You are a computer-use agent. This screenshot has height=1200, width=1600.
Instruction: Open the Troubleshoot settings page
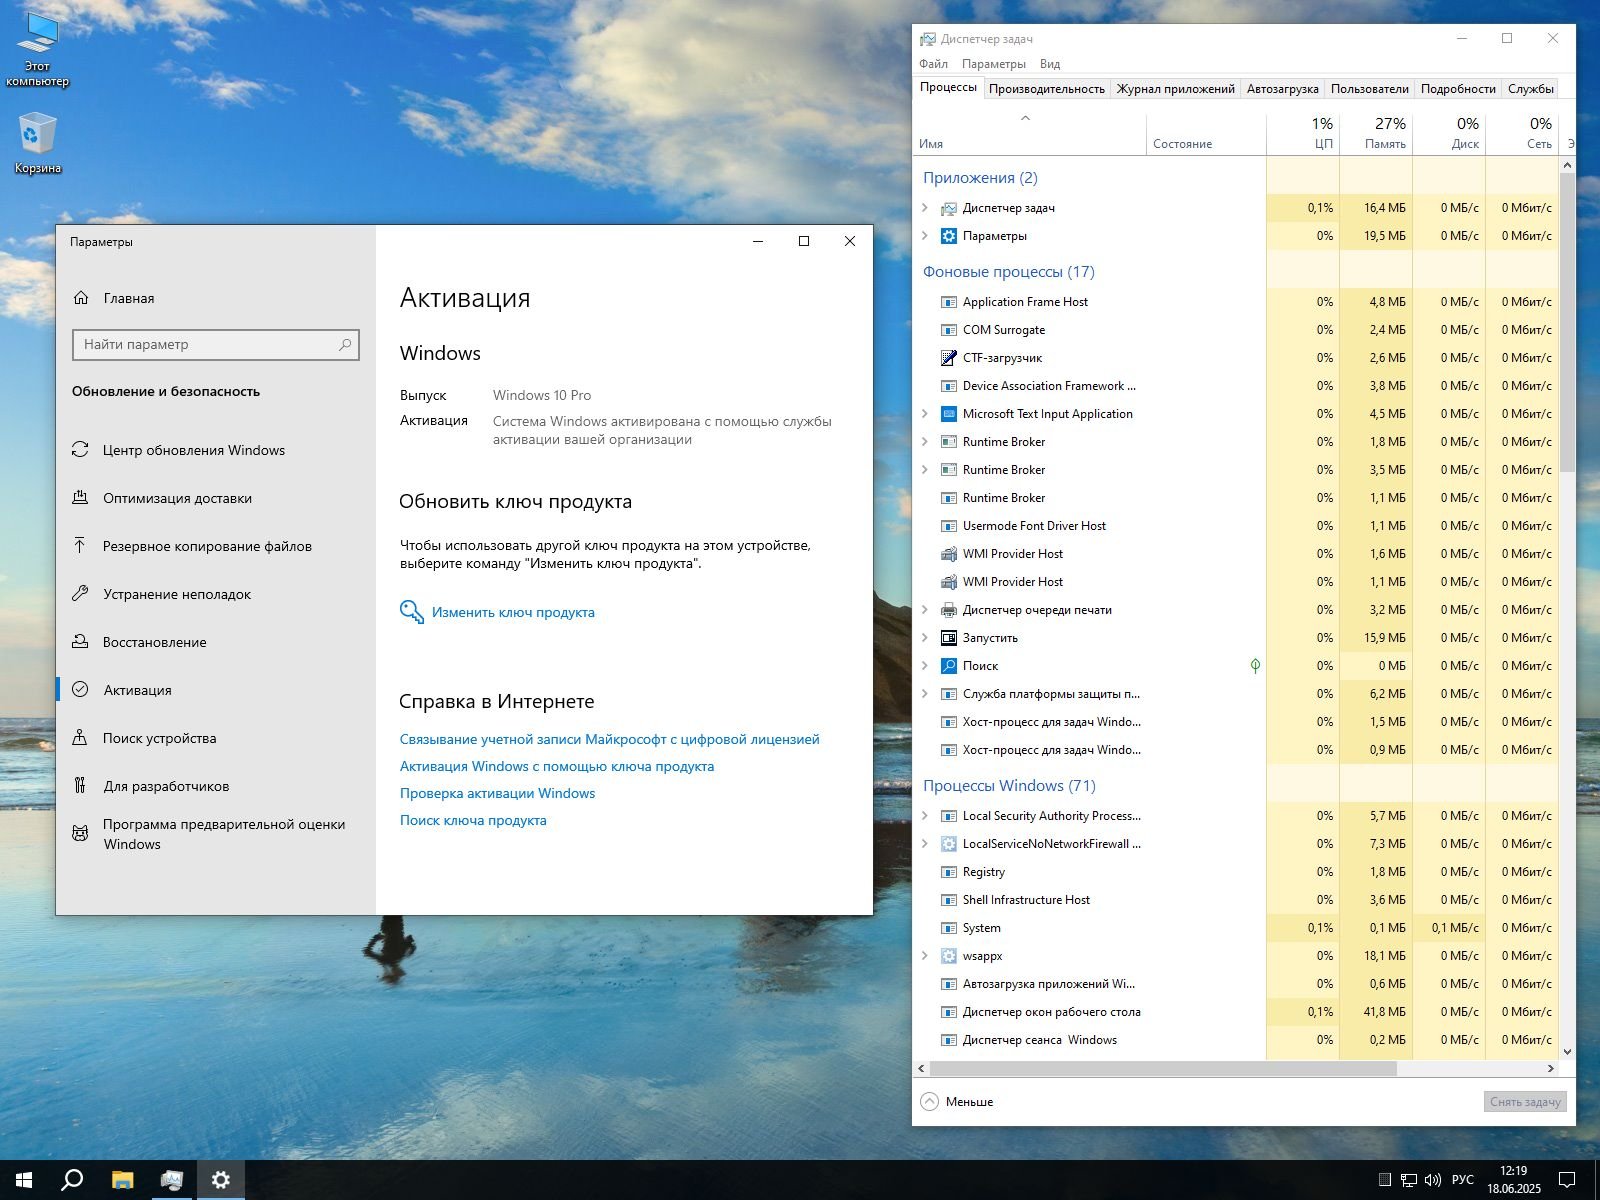click(177, 594)
